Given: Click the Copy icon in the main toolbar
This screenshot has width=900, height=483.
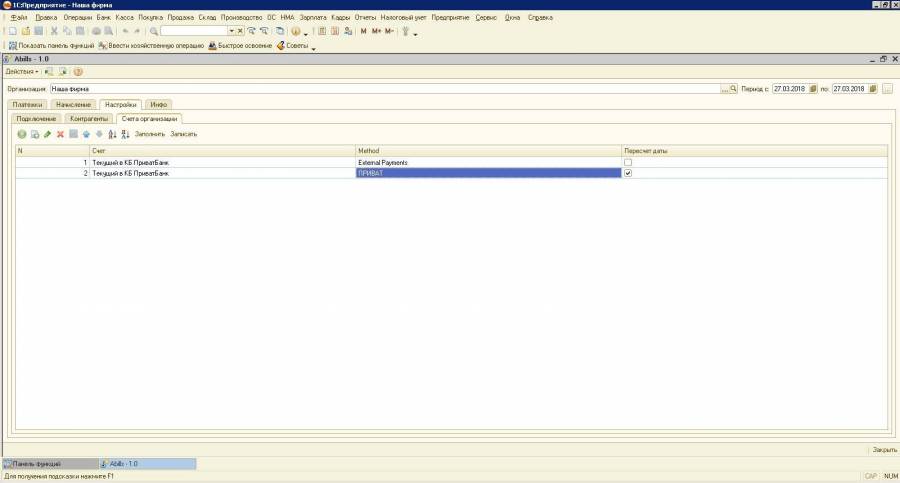Looking at the screenshot, I should click(x=67, y=31).
